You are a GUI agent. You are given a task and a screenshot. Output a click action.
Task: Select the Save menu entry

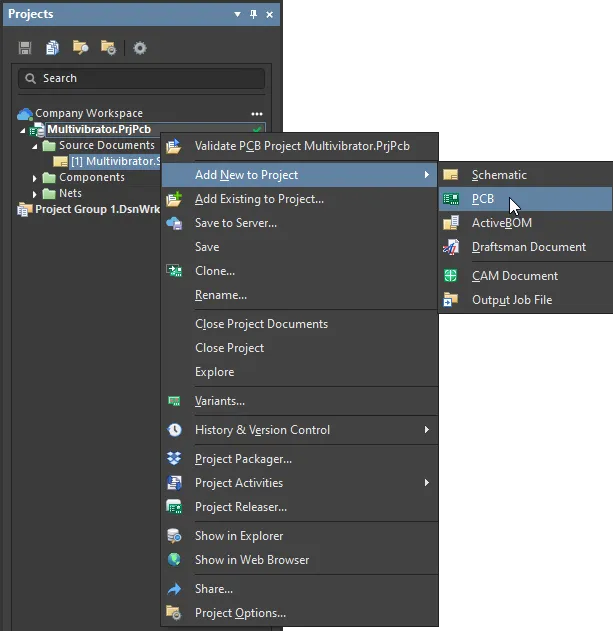[x=300, y=247]
